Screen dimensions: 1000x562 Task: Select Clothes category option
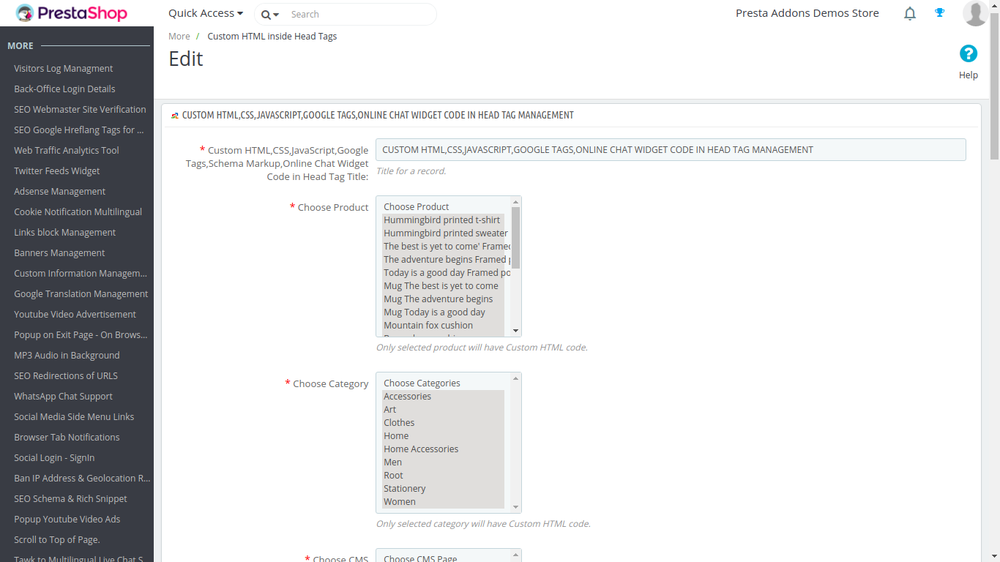click(x=443, y=423)
